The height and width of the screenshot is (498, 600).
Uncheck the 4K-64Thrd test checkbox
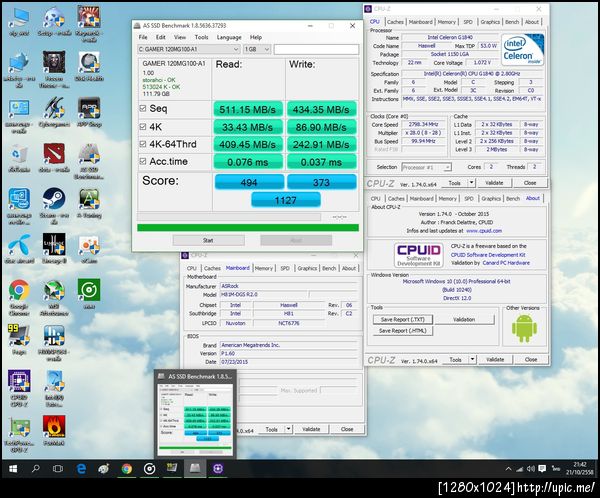tap(143, 144)
